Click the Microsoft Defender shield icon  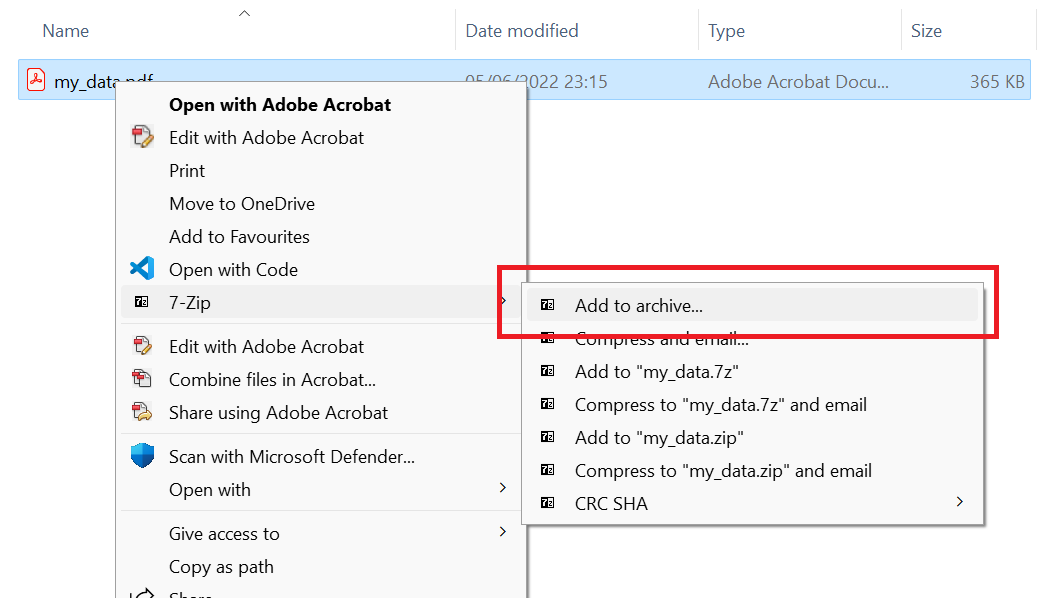(144, 454)
